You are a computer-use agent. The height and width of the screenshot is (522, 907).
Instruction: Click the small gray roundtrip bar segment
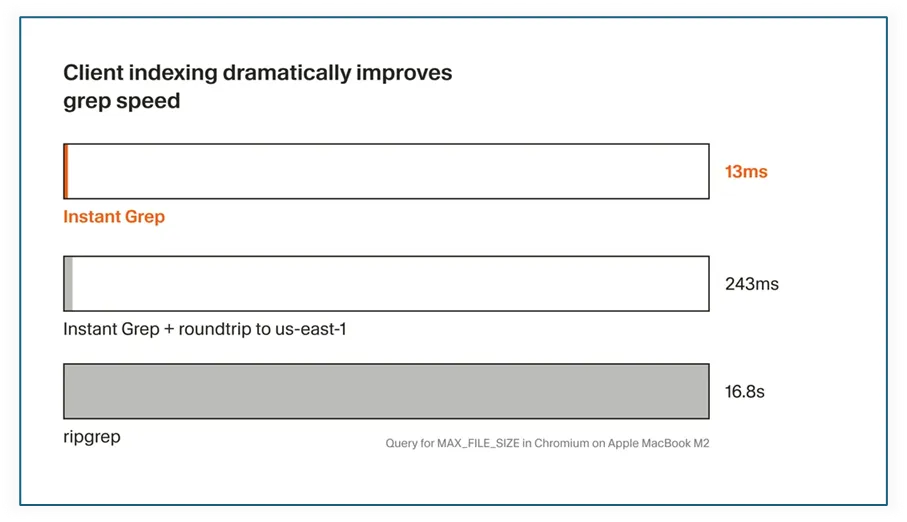point(68,284)
